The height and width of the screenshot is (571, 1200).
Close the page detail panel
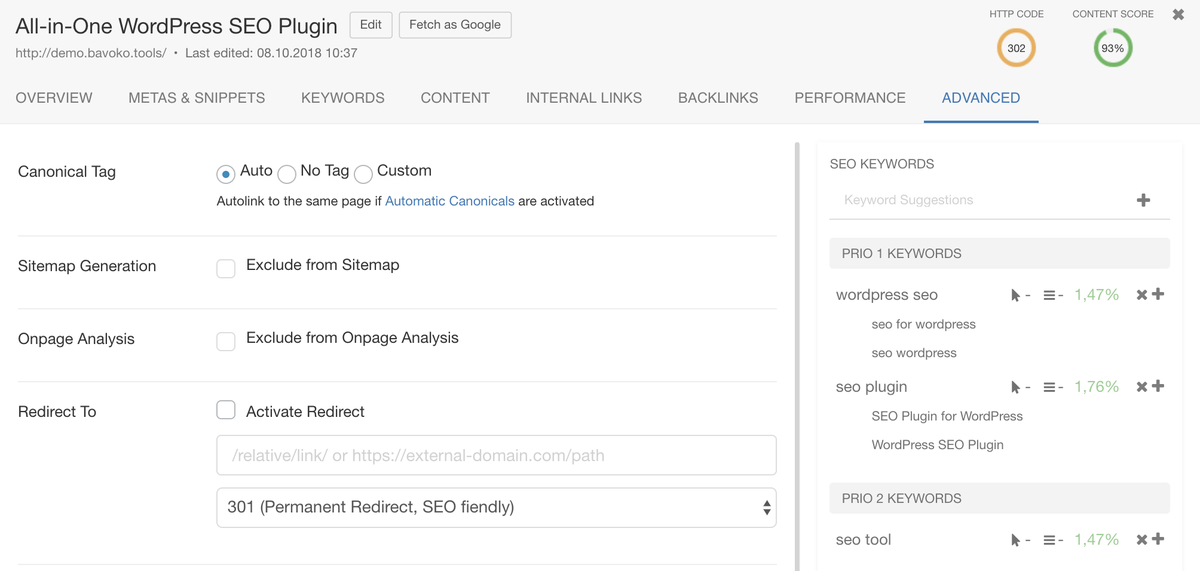coord(1178,14)
